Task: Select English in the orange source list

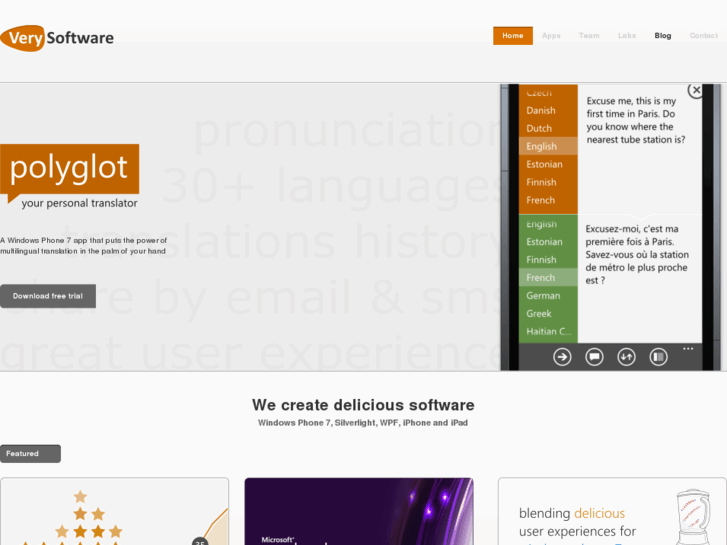Action: point(548,146)
